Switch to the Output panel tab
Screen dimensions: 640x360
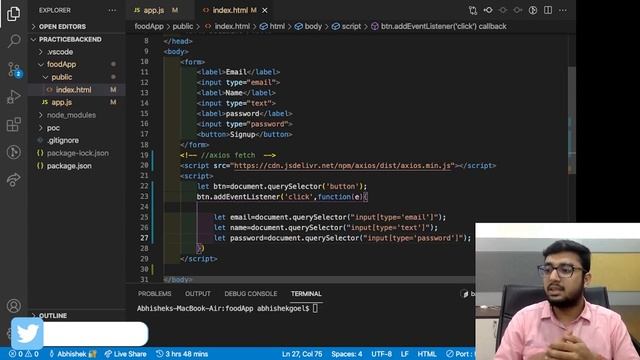coord(198,293)
